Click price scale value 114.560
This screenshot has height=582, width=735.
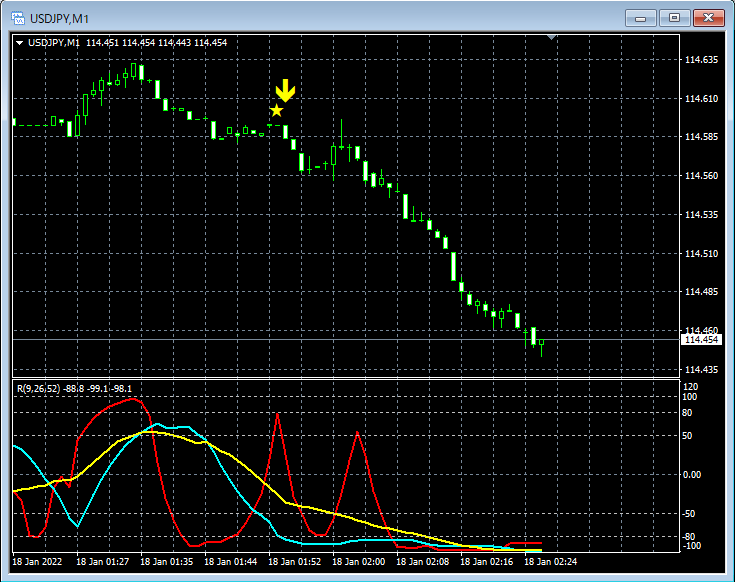pyautogui.click(x=701, y=176)
